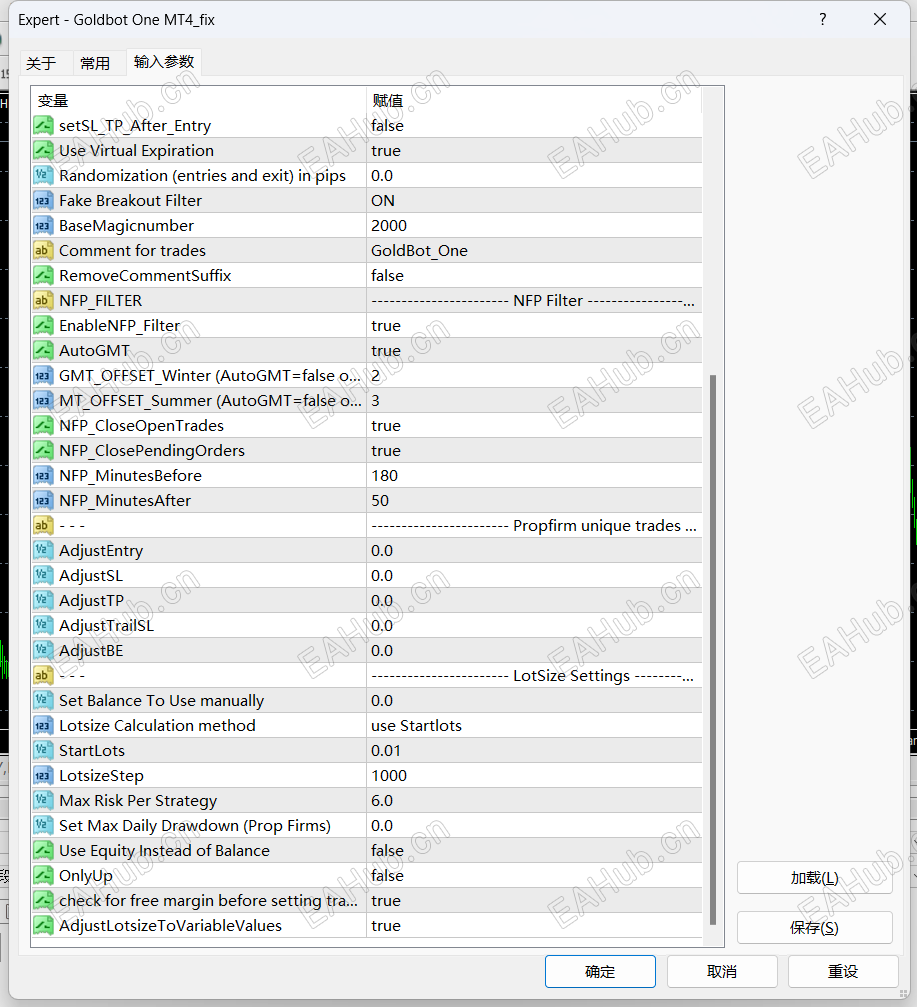Viewport: 917px width, 1007px height.
Task: Toggle the setSL_TP_After_Entry false value
Action: click(534, 125)
